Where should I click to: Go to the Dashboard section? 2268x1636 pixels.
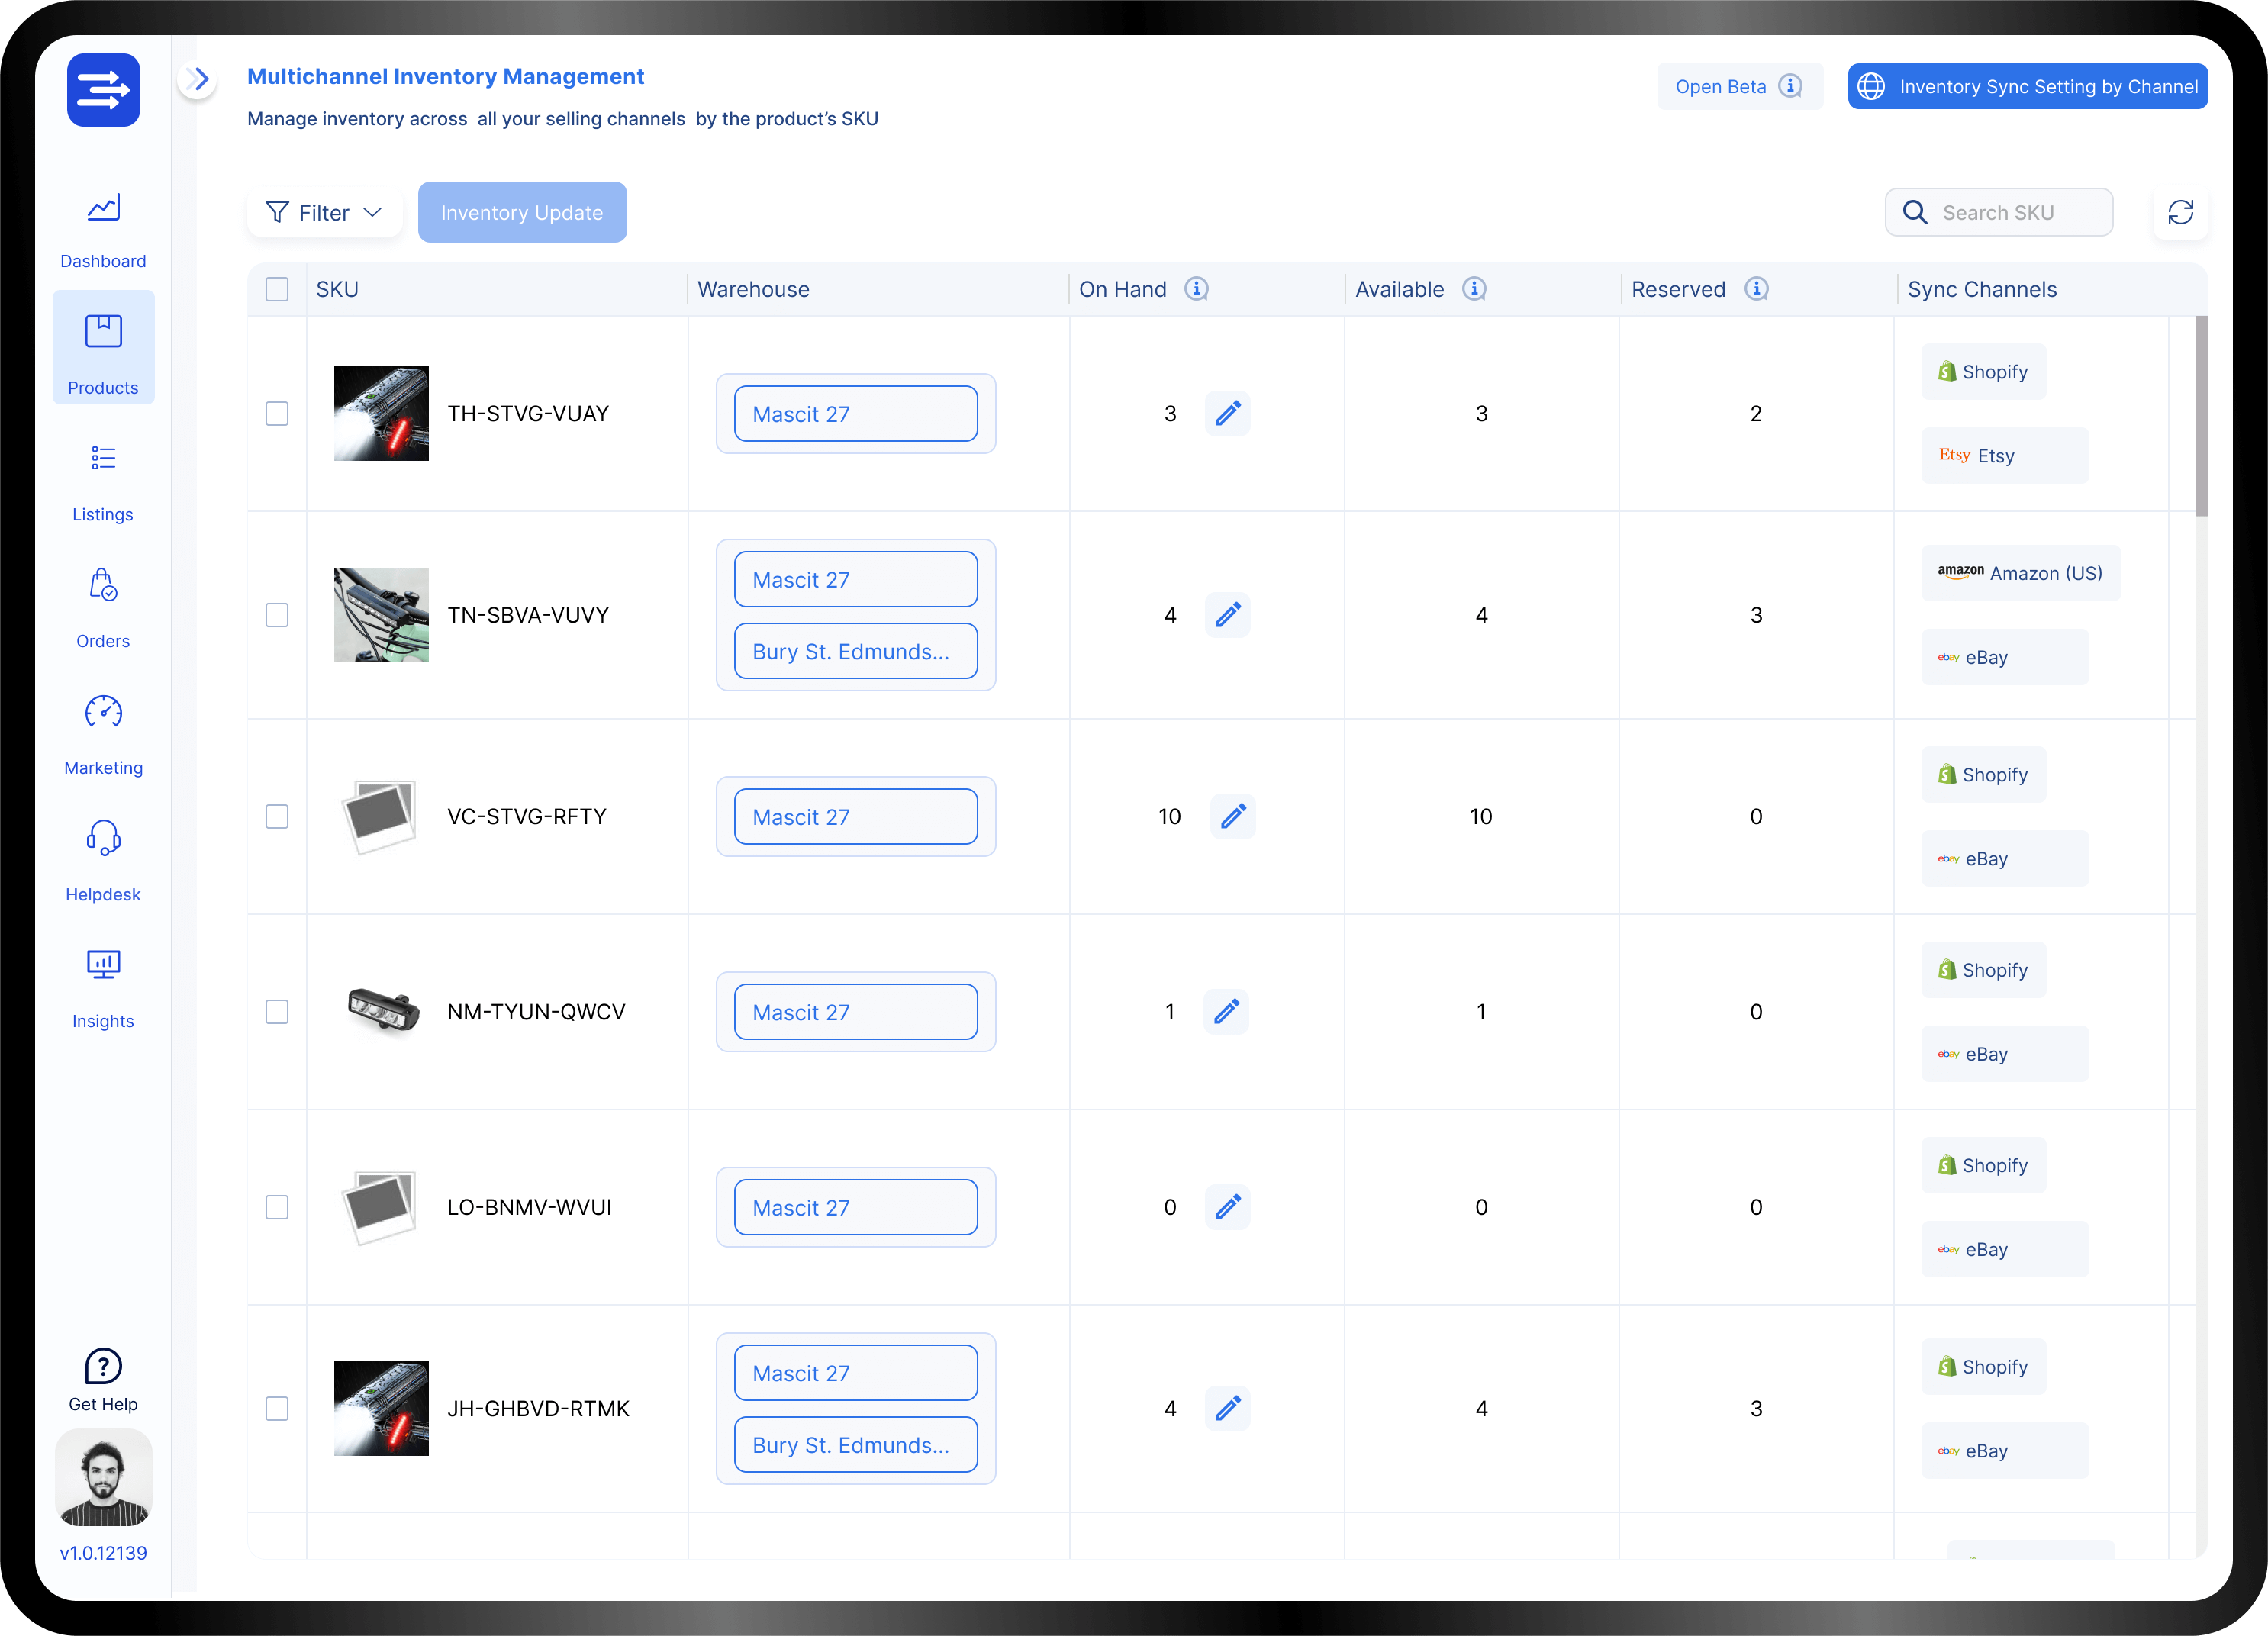(x=103, y=228)
